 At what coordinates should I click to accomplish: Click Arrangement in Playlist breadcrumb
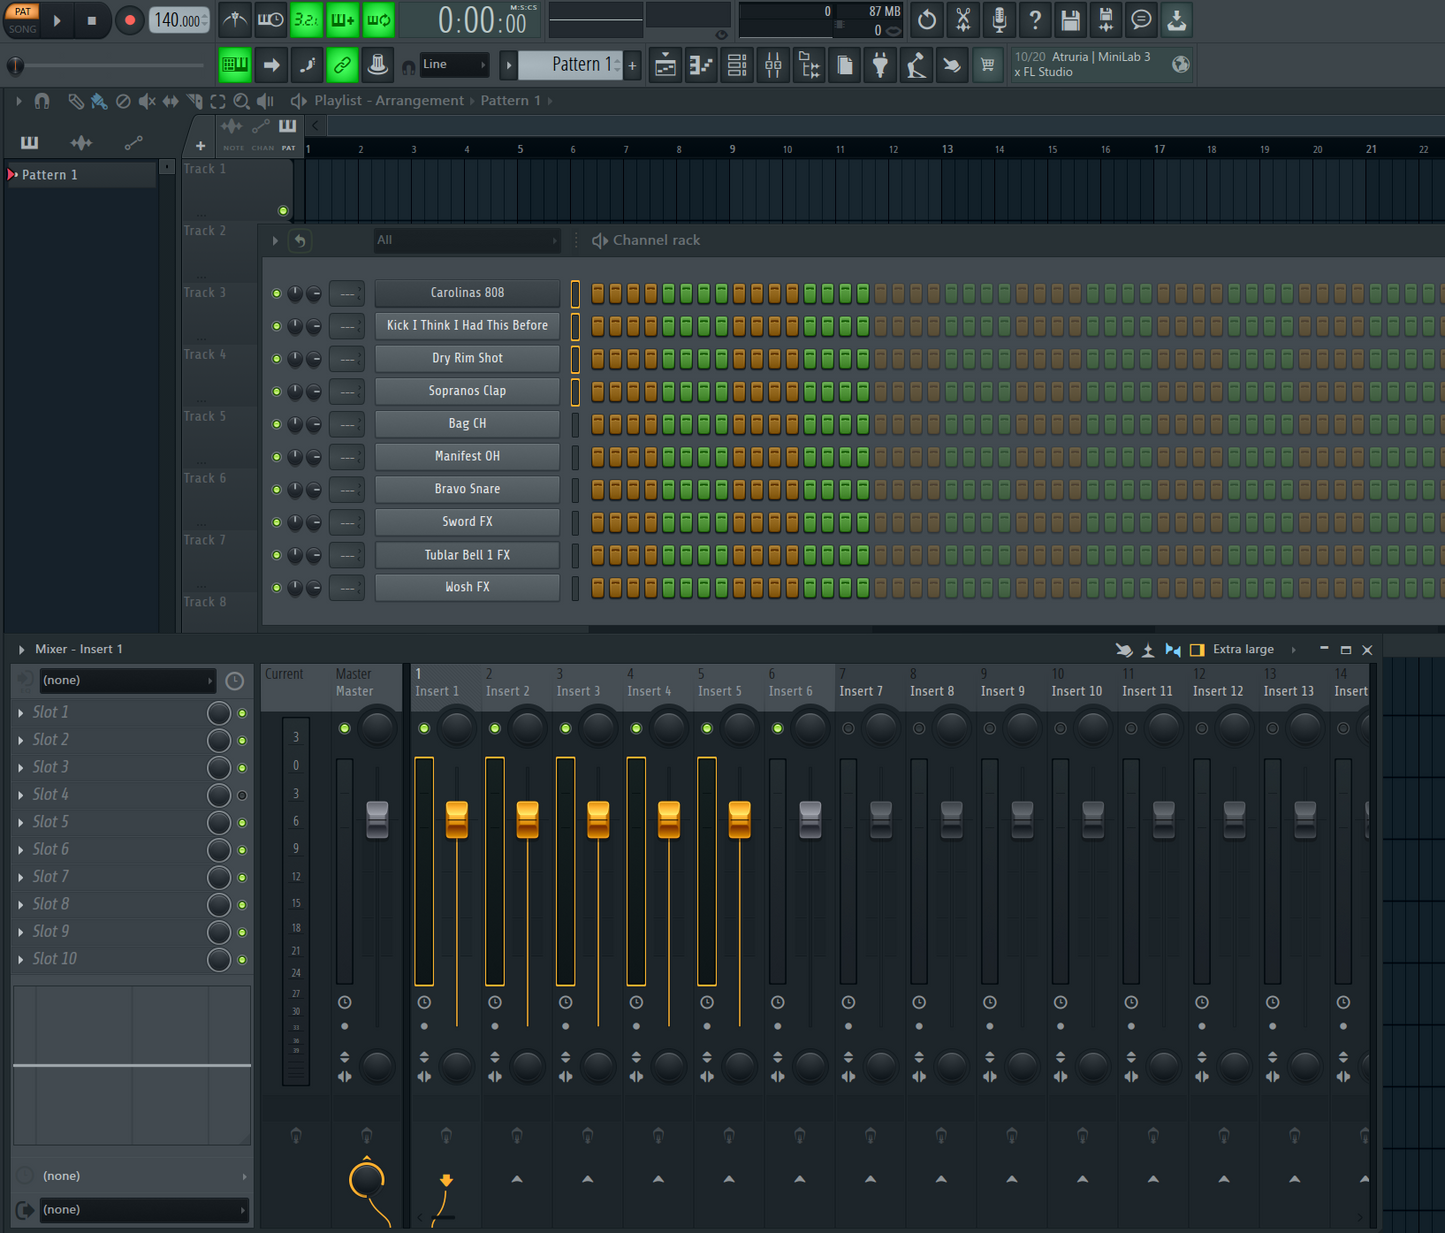coord(419,101)
